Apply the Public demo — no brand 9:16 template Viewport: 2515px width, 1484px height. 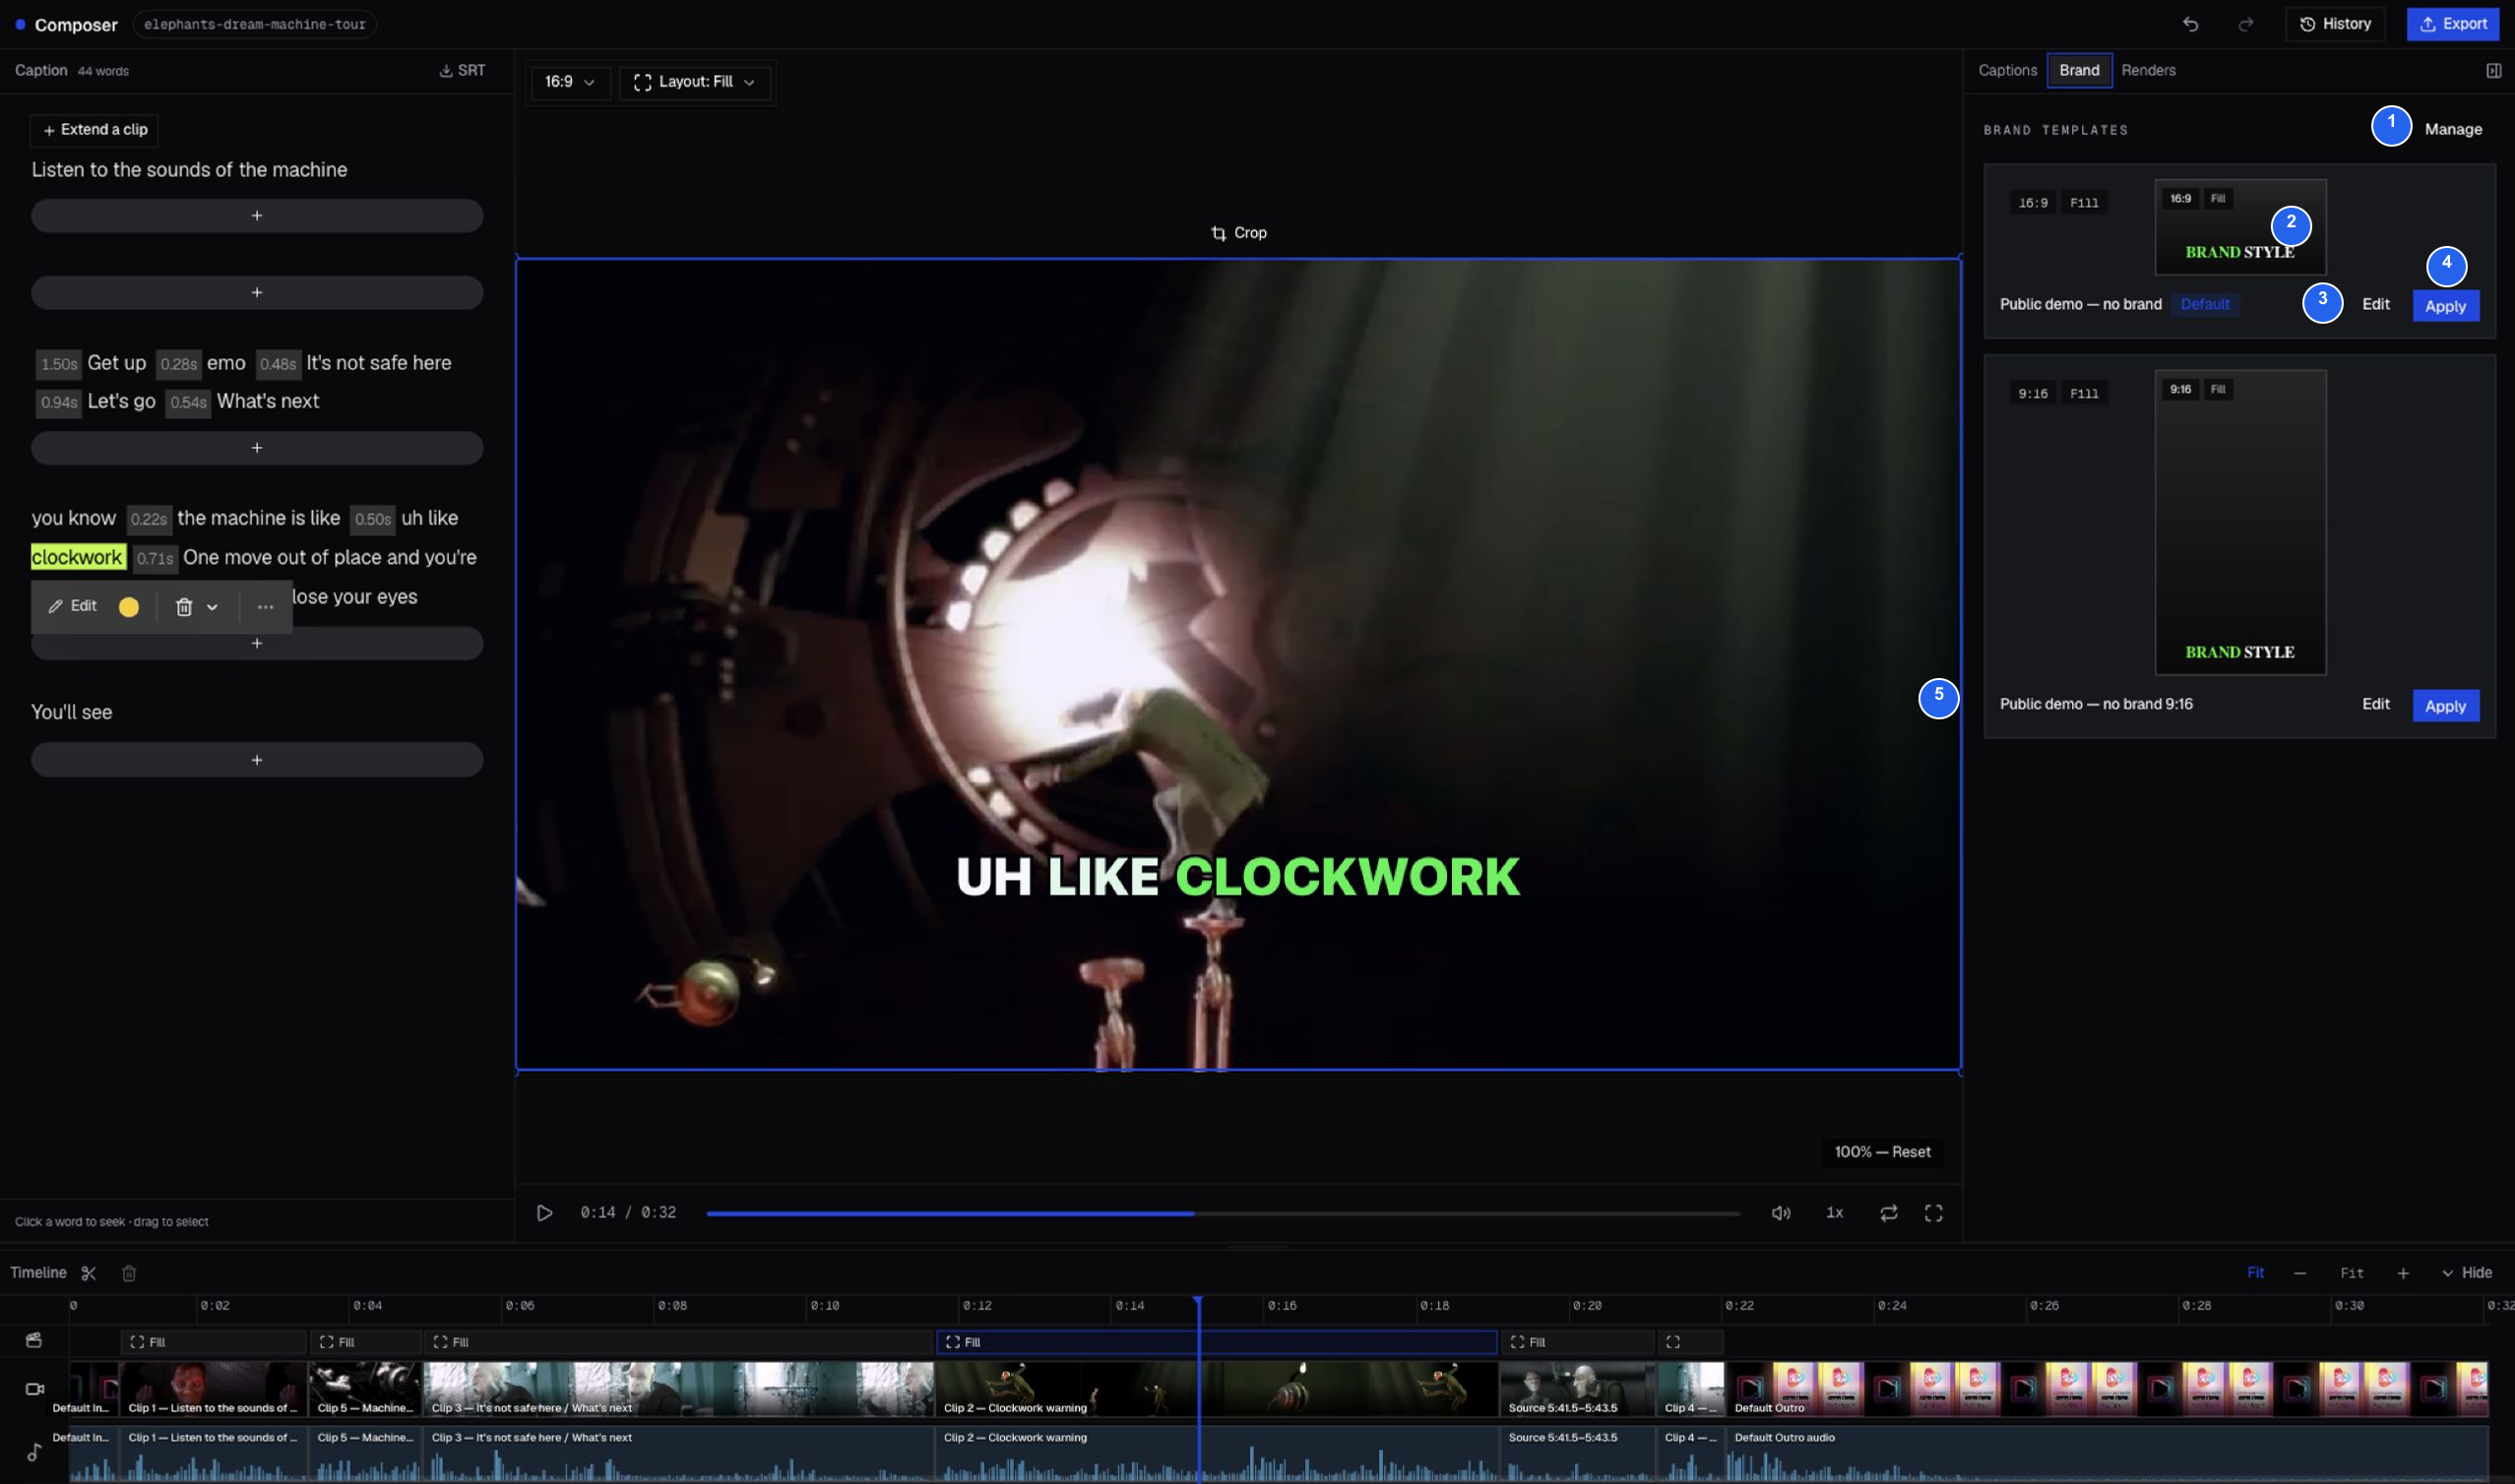pyautogui.click(x=2445, y=706)
